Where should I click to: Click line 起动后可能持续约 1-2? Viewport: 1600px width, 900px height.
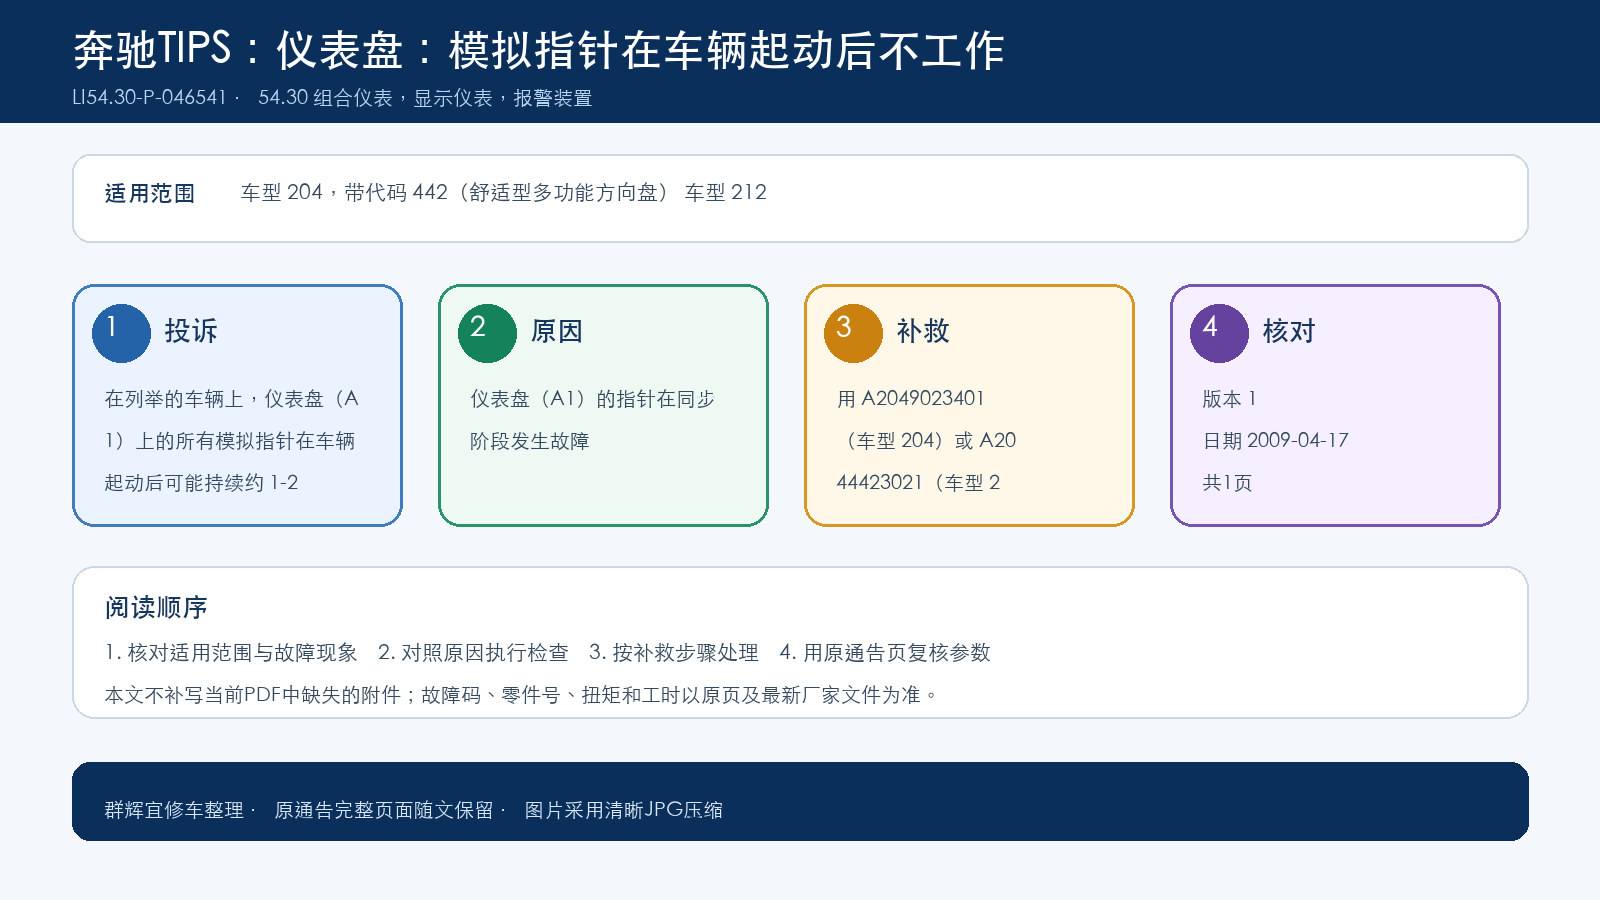202,483
